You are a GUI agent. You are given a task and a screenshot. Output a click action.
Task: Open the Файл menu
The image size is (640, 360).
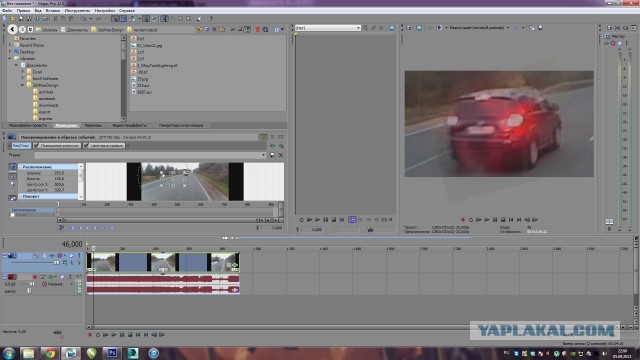(7, 11)
